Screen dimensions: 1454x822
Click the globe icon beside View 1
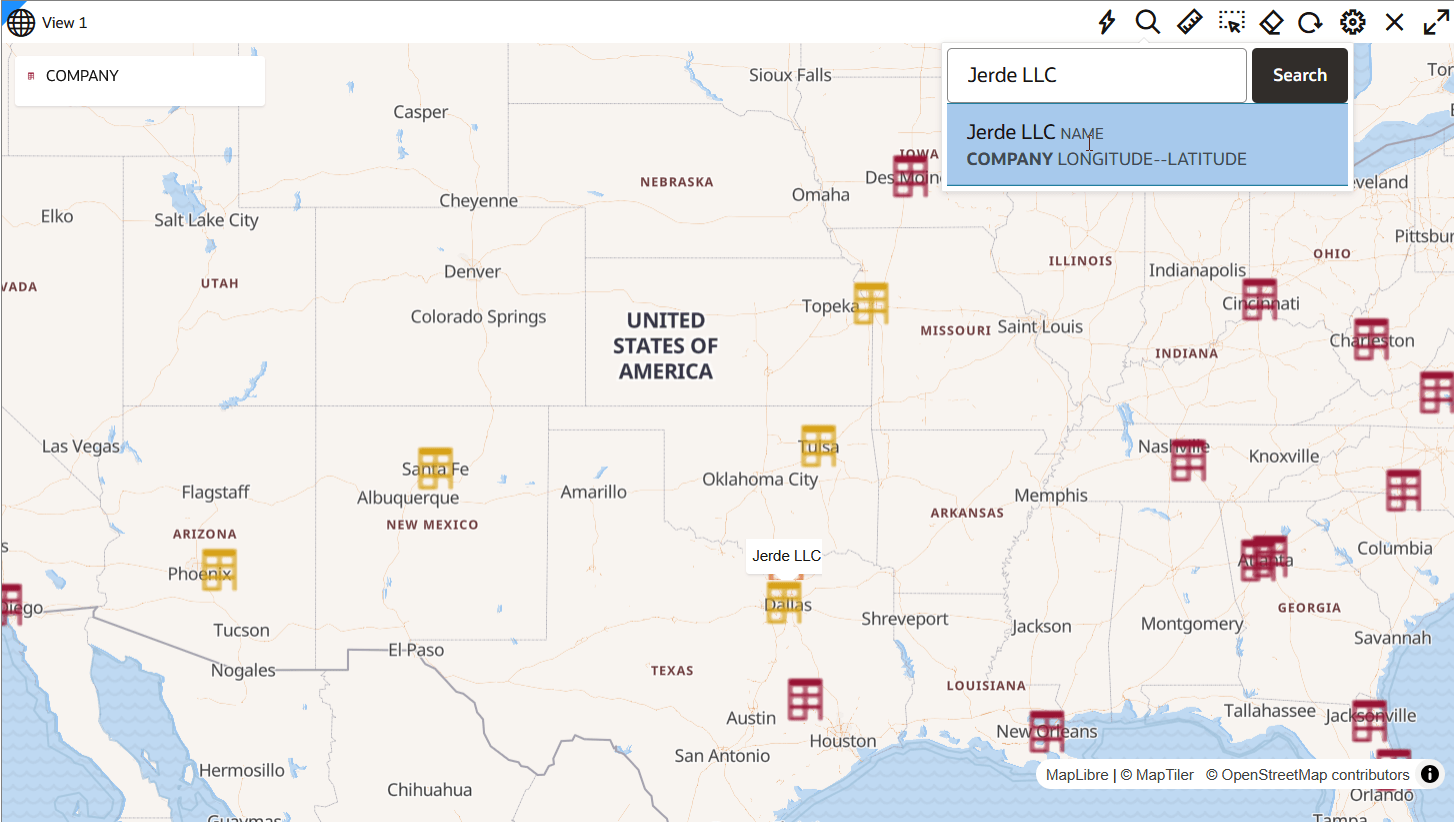(20, 22)
